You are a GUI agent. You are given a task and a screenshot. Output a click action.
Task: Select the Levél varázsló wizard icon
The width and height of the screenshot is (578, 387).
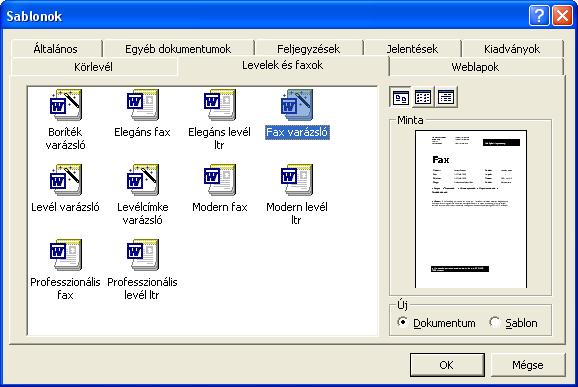(x=66, y=180)
